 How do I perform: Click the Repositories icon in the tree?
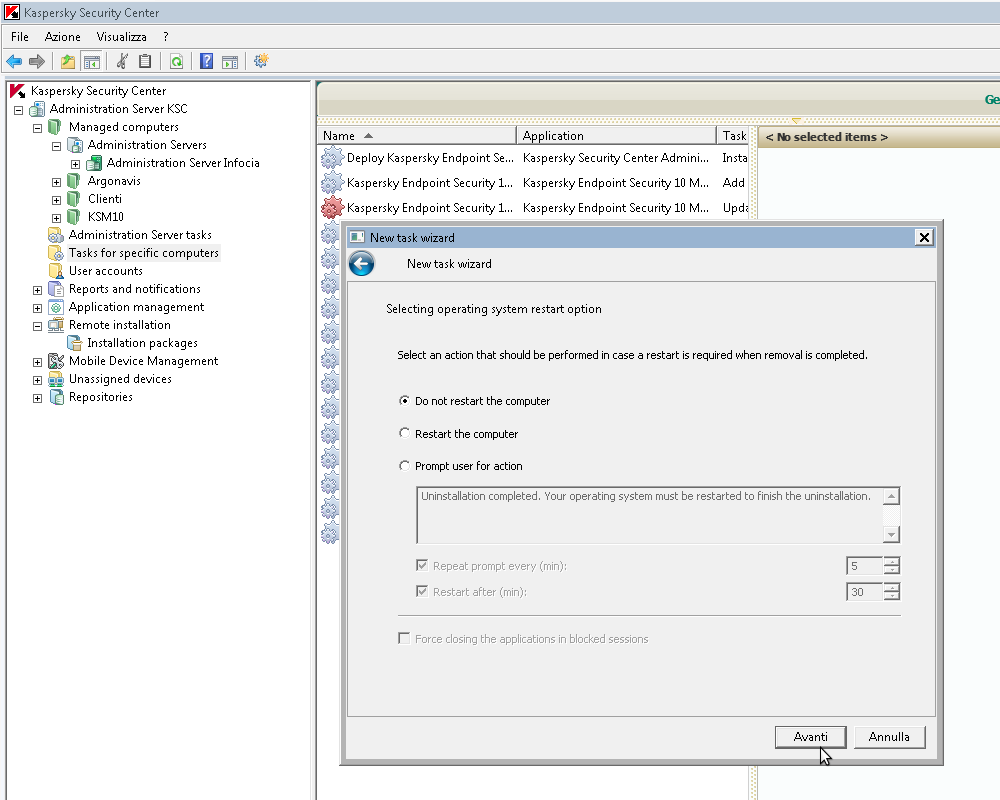click(x=56, y=397)
